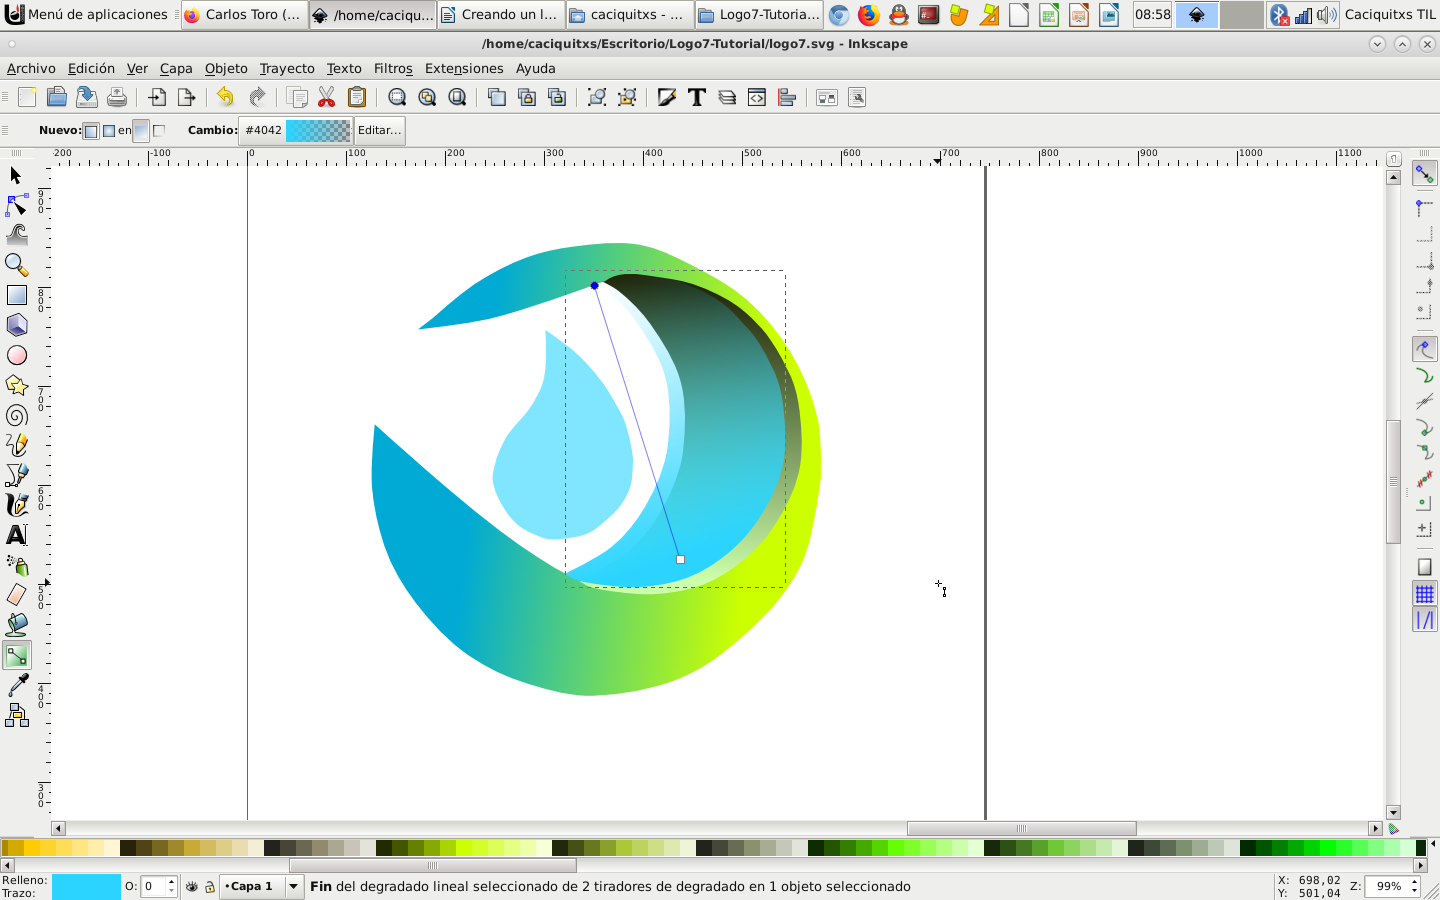Select the Pencil freehand tool
Image resolution: width=1440 pixels, height=900 pixels.
(x=16, y=445)
